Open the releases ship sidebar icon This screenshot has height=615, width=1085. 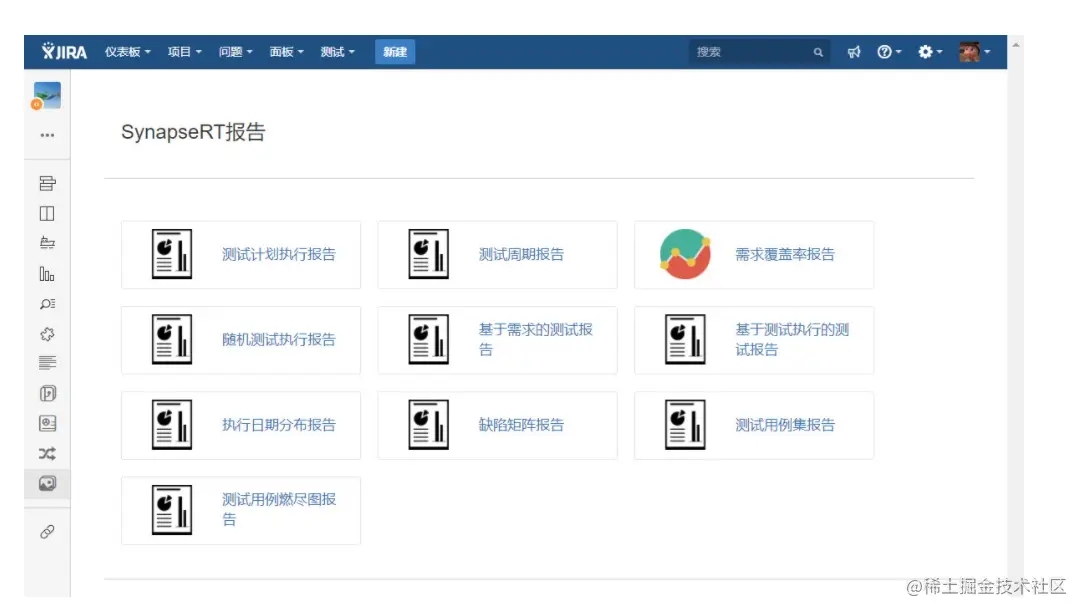point(47,244)
